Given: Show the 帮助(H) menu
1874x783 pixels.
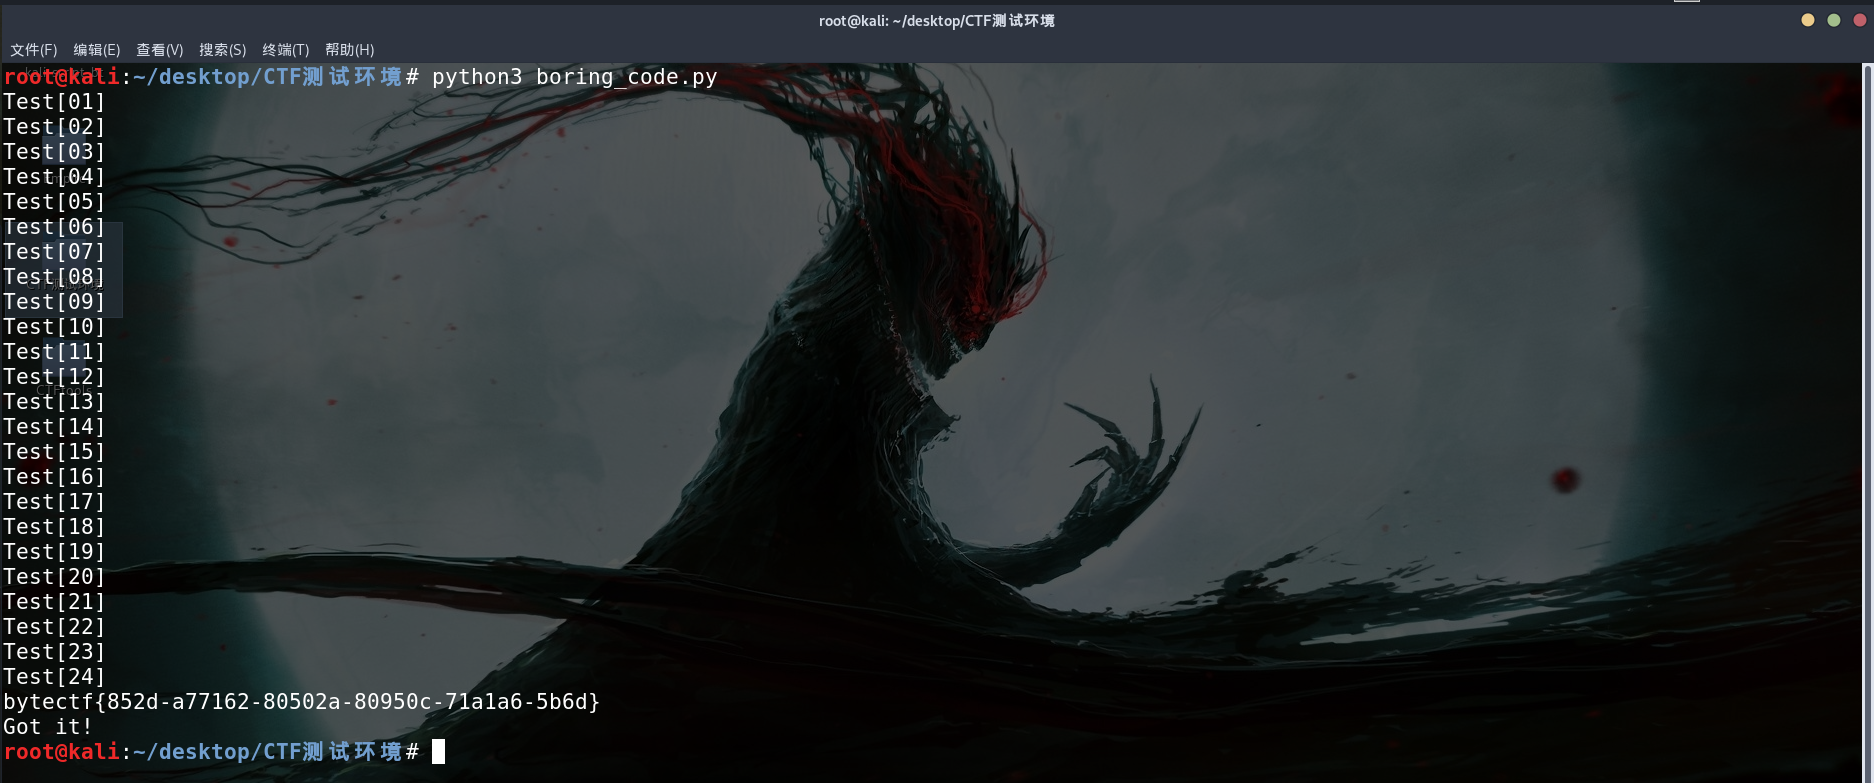Looking at the screenshot, I should click(350, 50).
